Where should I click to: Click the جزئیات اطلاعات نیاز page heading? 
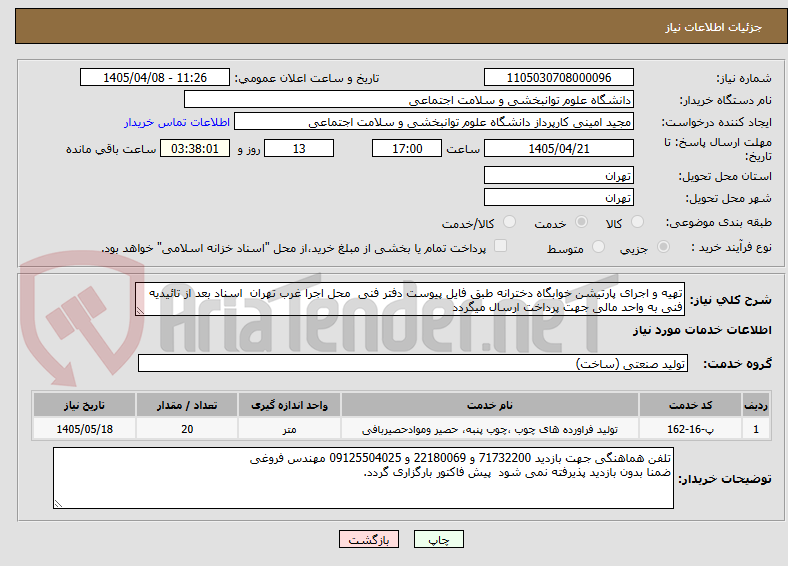coord(714,27)
